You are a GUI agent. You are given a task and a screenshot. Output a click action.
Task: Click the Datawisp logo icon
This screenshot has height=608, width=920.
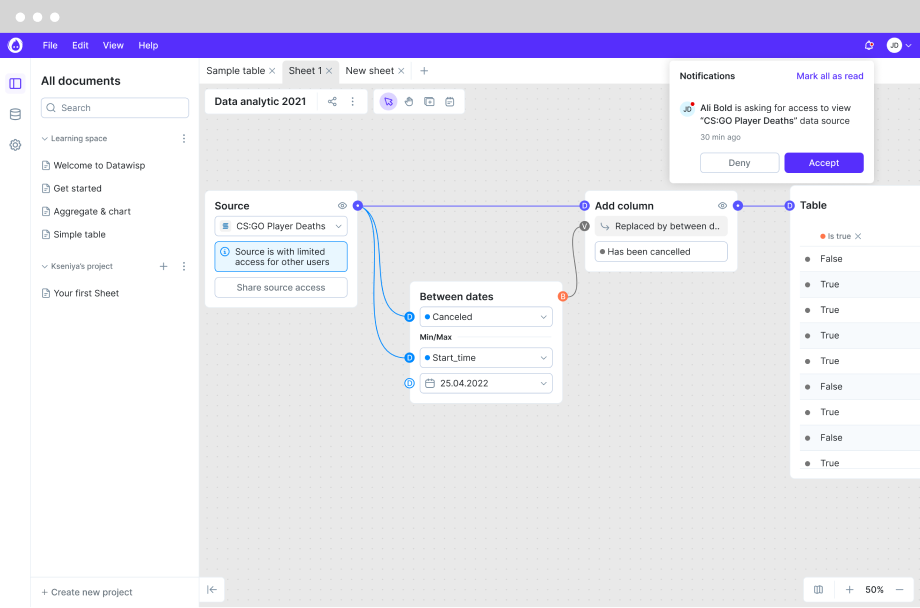(x=15, y=45)
